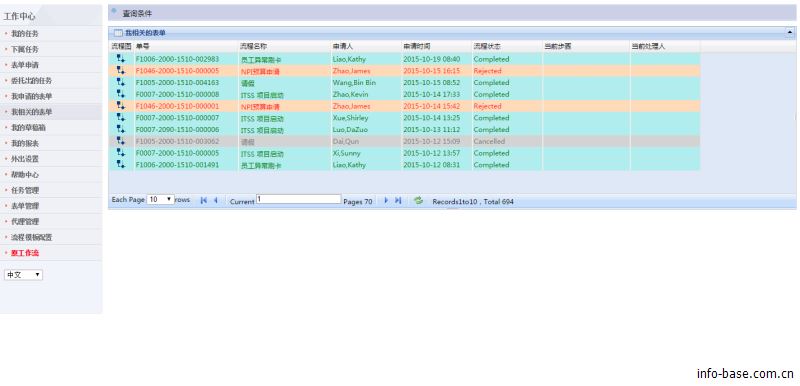
Task: Click applicant Wang,Bin Bin cell
Action: pyautogui.click(x=354, y=83)
